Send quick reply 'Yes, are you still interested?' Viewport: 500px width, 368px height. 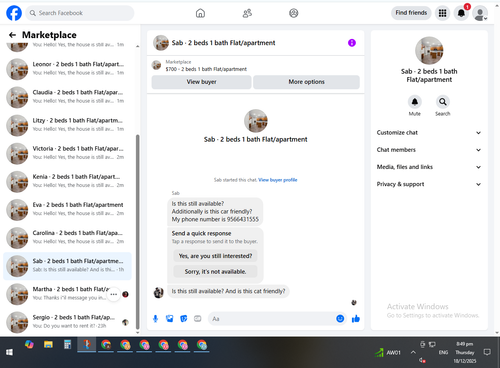point(215,256)
